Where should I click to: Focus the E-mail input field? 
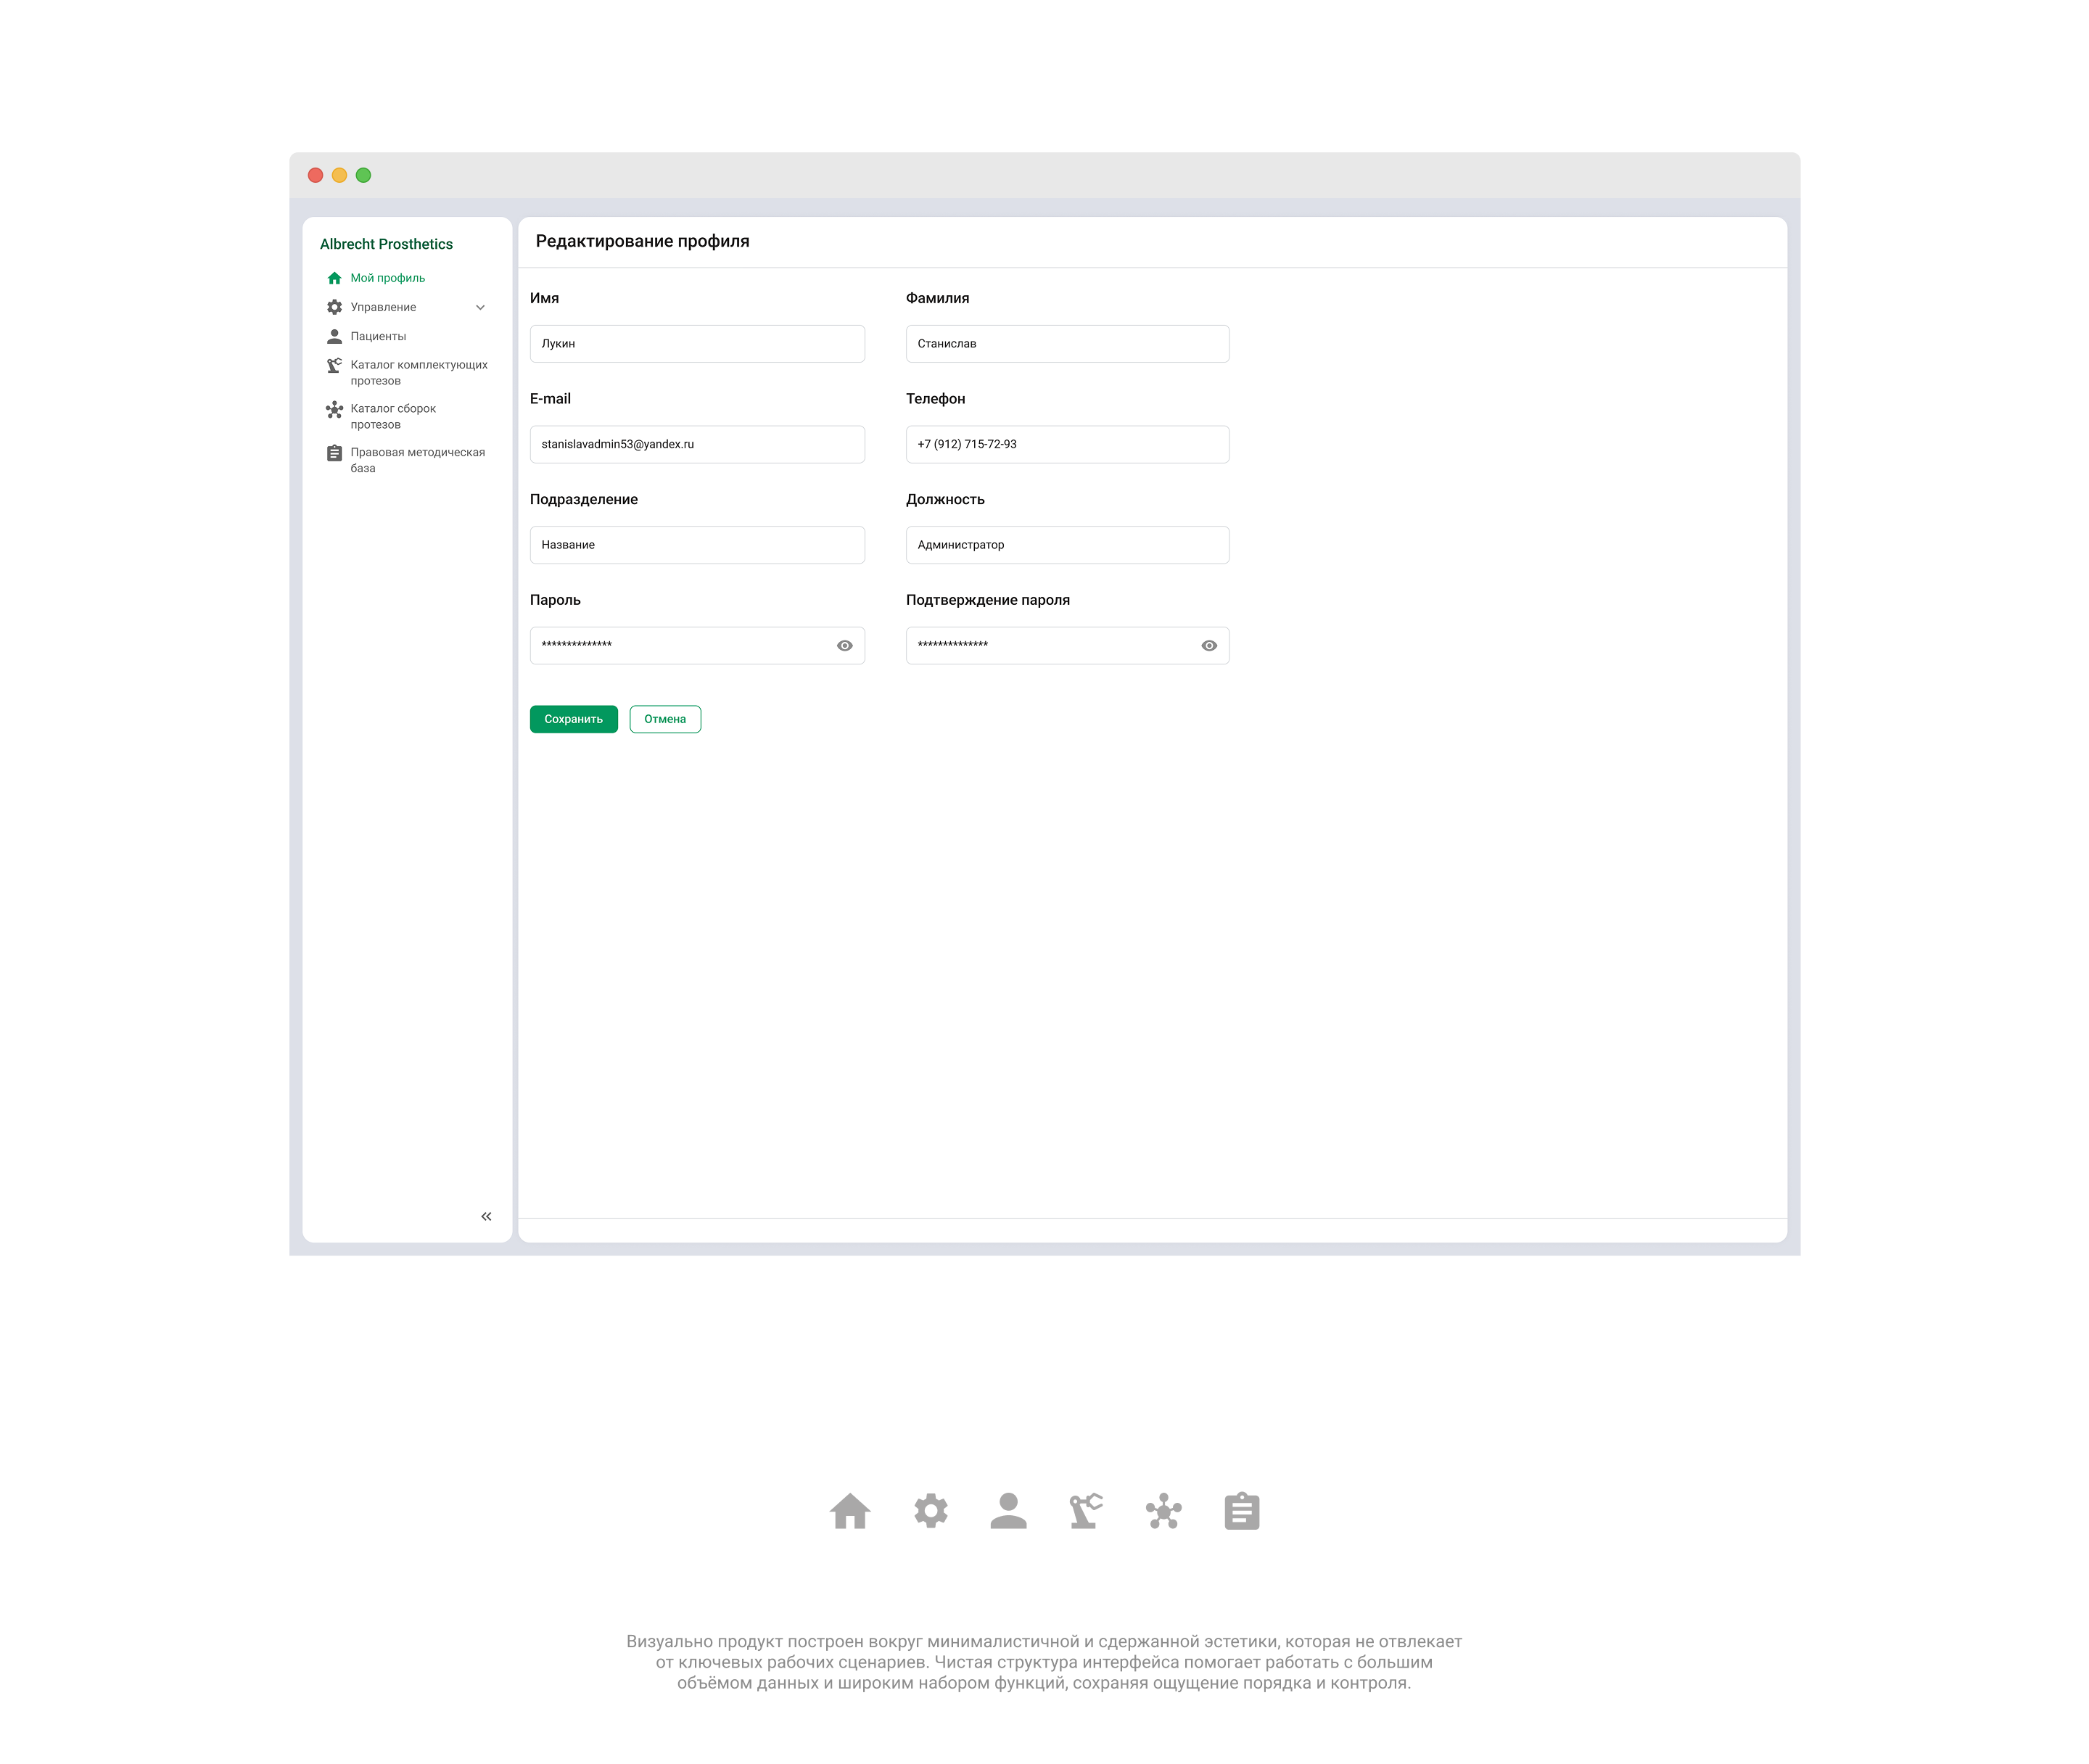coord(697,444)
